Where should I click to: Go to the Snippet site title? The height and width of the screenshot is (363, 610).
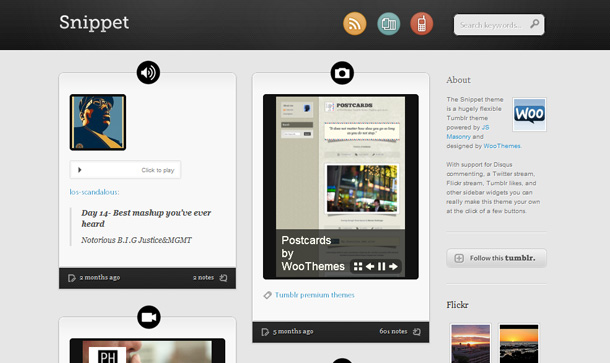[x=94, y=23]
